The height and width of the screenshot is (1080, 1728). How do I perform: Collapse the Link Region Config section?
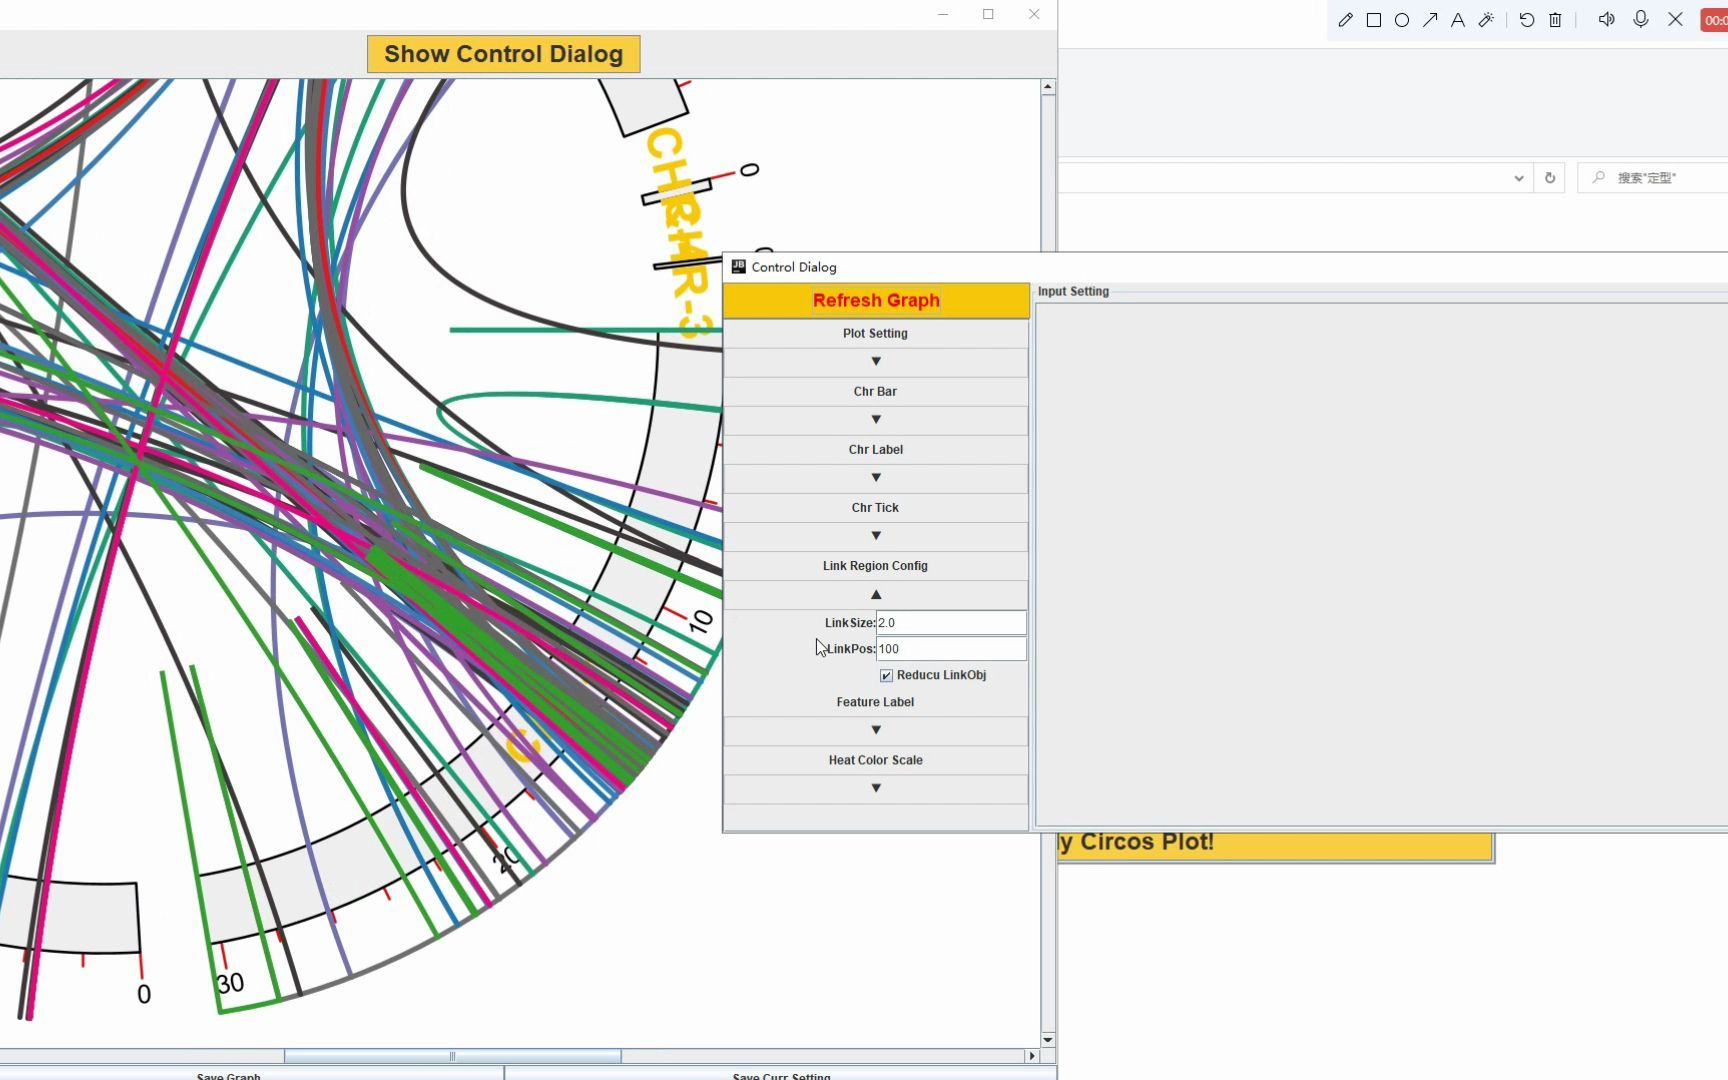coord(876,595)
